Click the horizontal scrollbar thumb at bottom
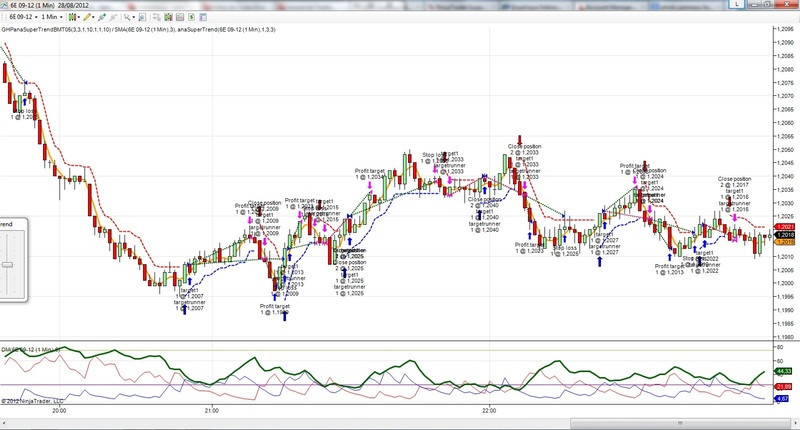Viewport: 800px width, 430px height. (680, 423)
